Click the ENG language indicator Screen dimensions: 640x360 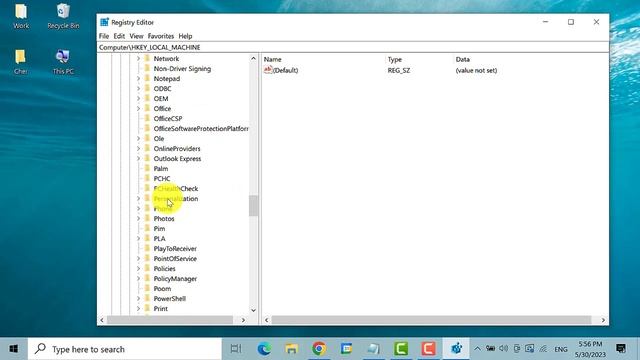(x=561, y=349)
